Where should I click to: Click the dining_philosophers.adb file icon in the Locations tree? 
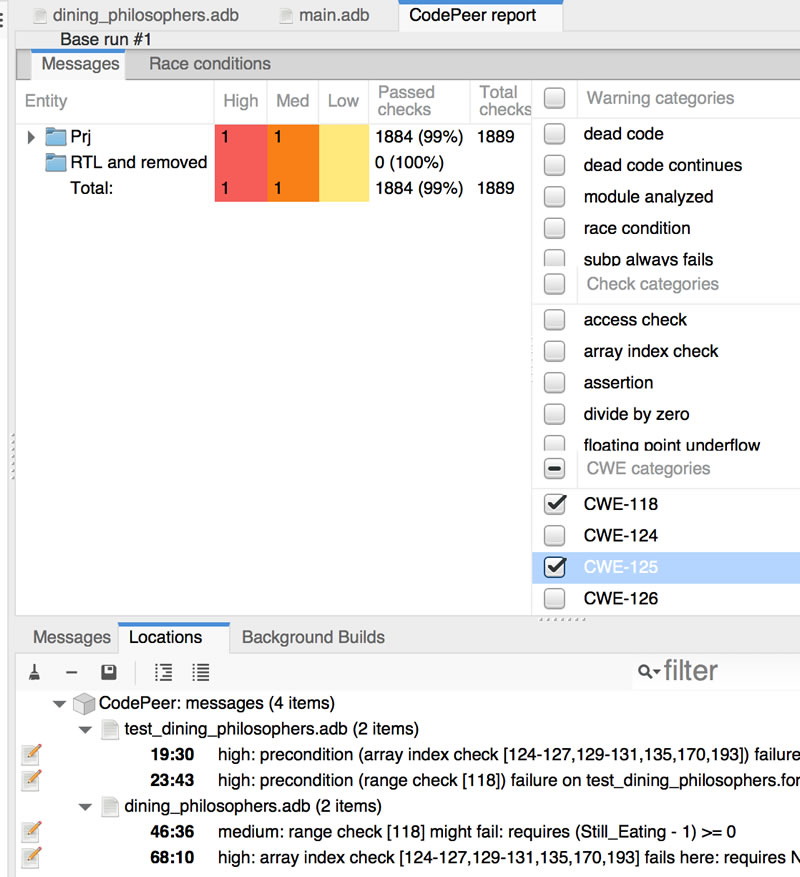tap(110, 806)
